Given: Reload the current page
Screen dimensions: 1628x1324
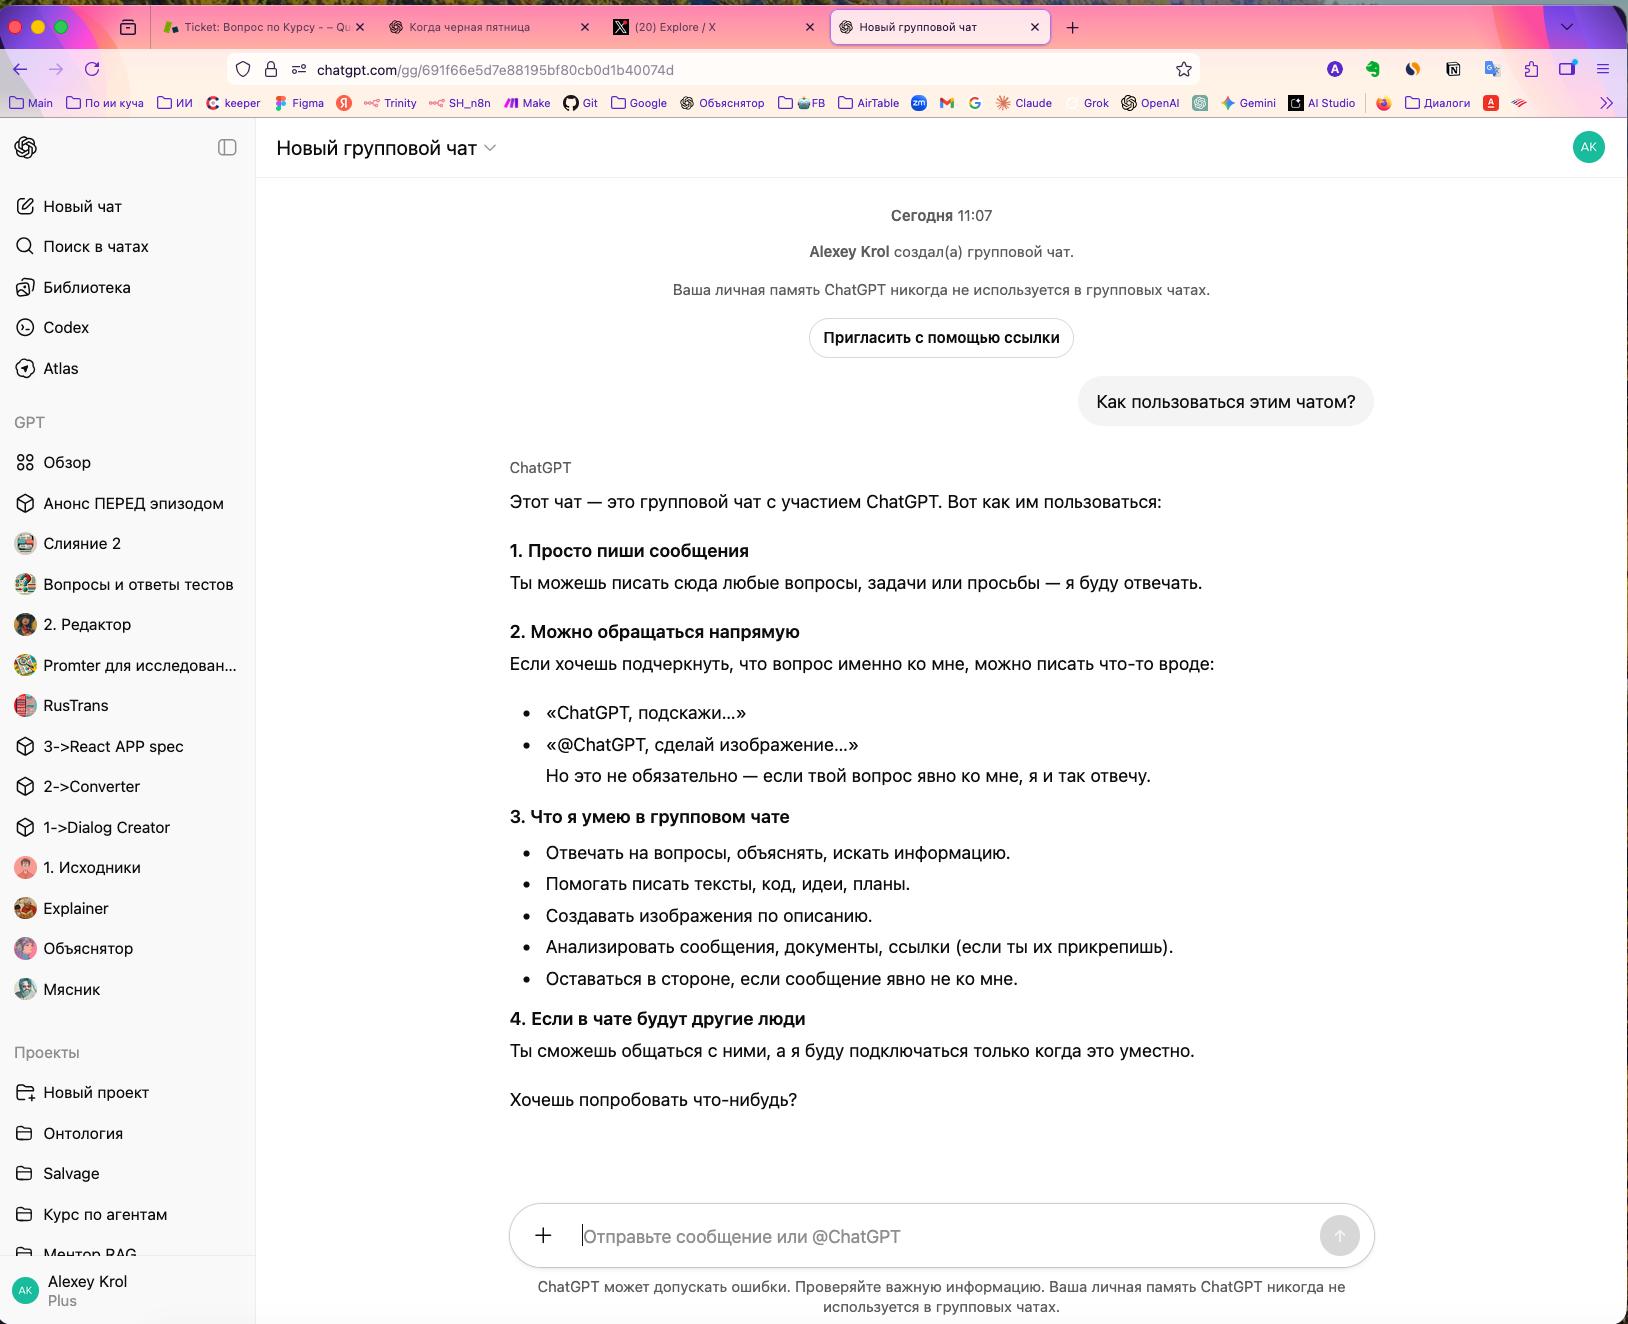Looking at the screenshot, I should pyautogui.click(x=93, y=68).
